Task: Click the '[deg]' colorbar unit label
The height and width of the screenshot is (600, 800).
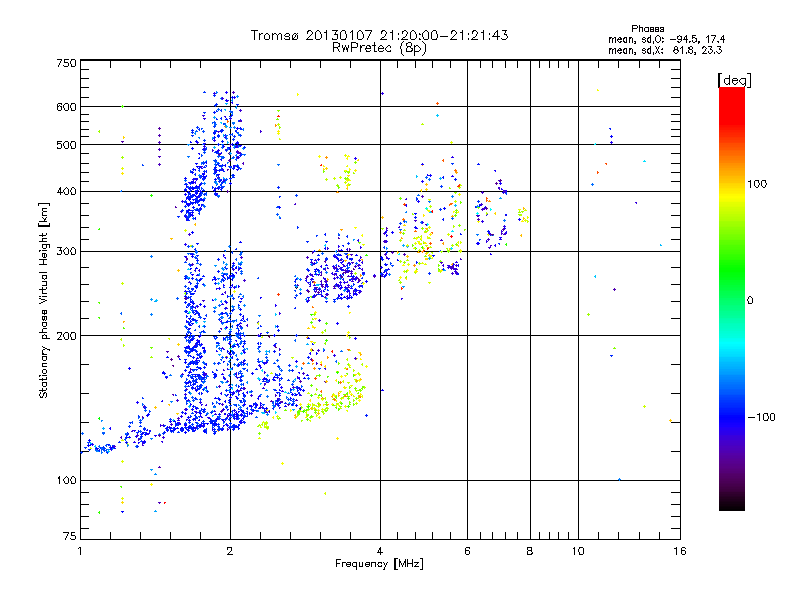Action: (x=734, y=80)
